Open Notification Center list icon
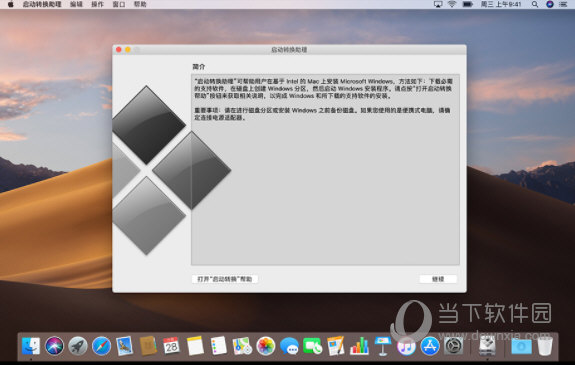The width and height of the screenshot is (575, 365). [x=564, y=4]
